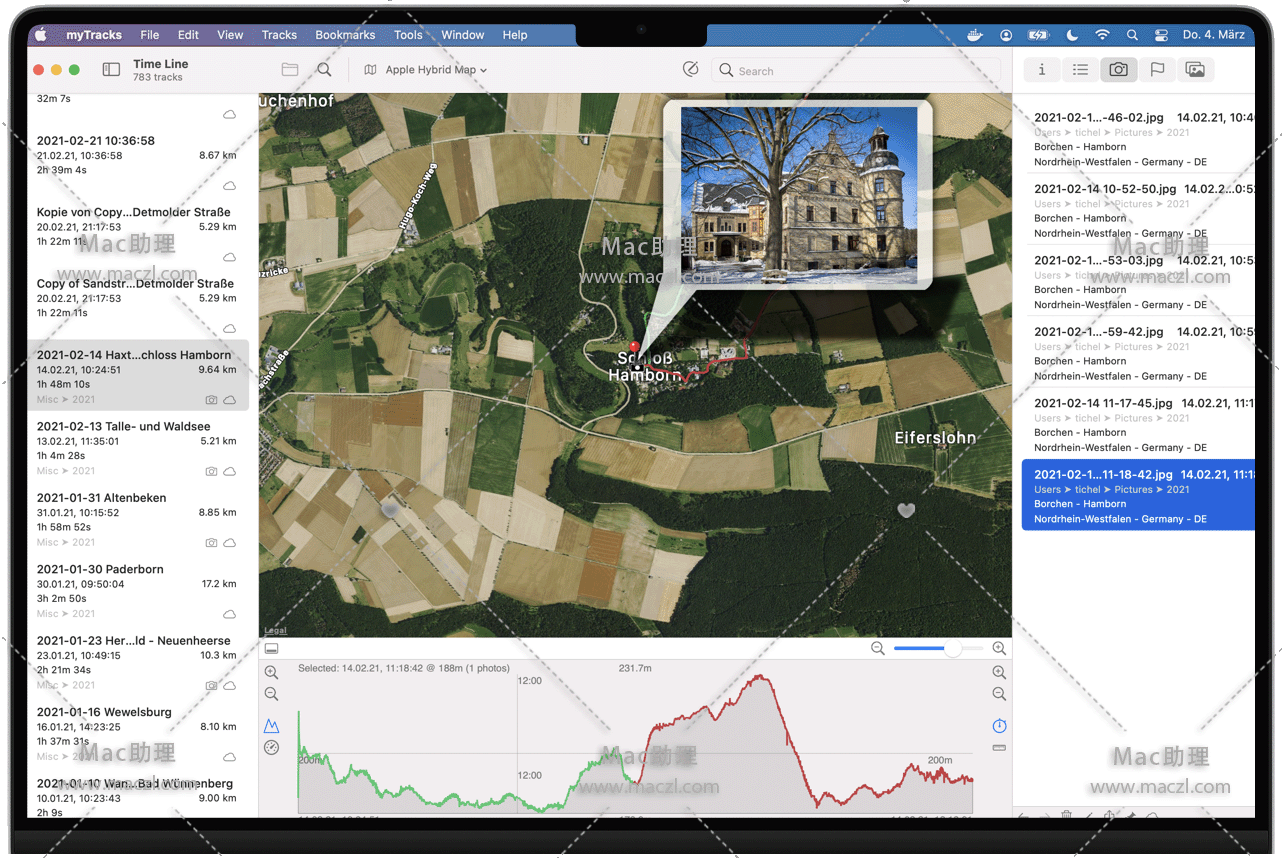Click the track list magnifier icon
This screenshot has height=858, width=1282.
pos(324,70)
